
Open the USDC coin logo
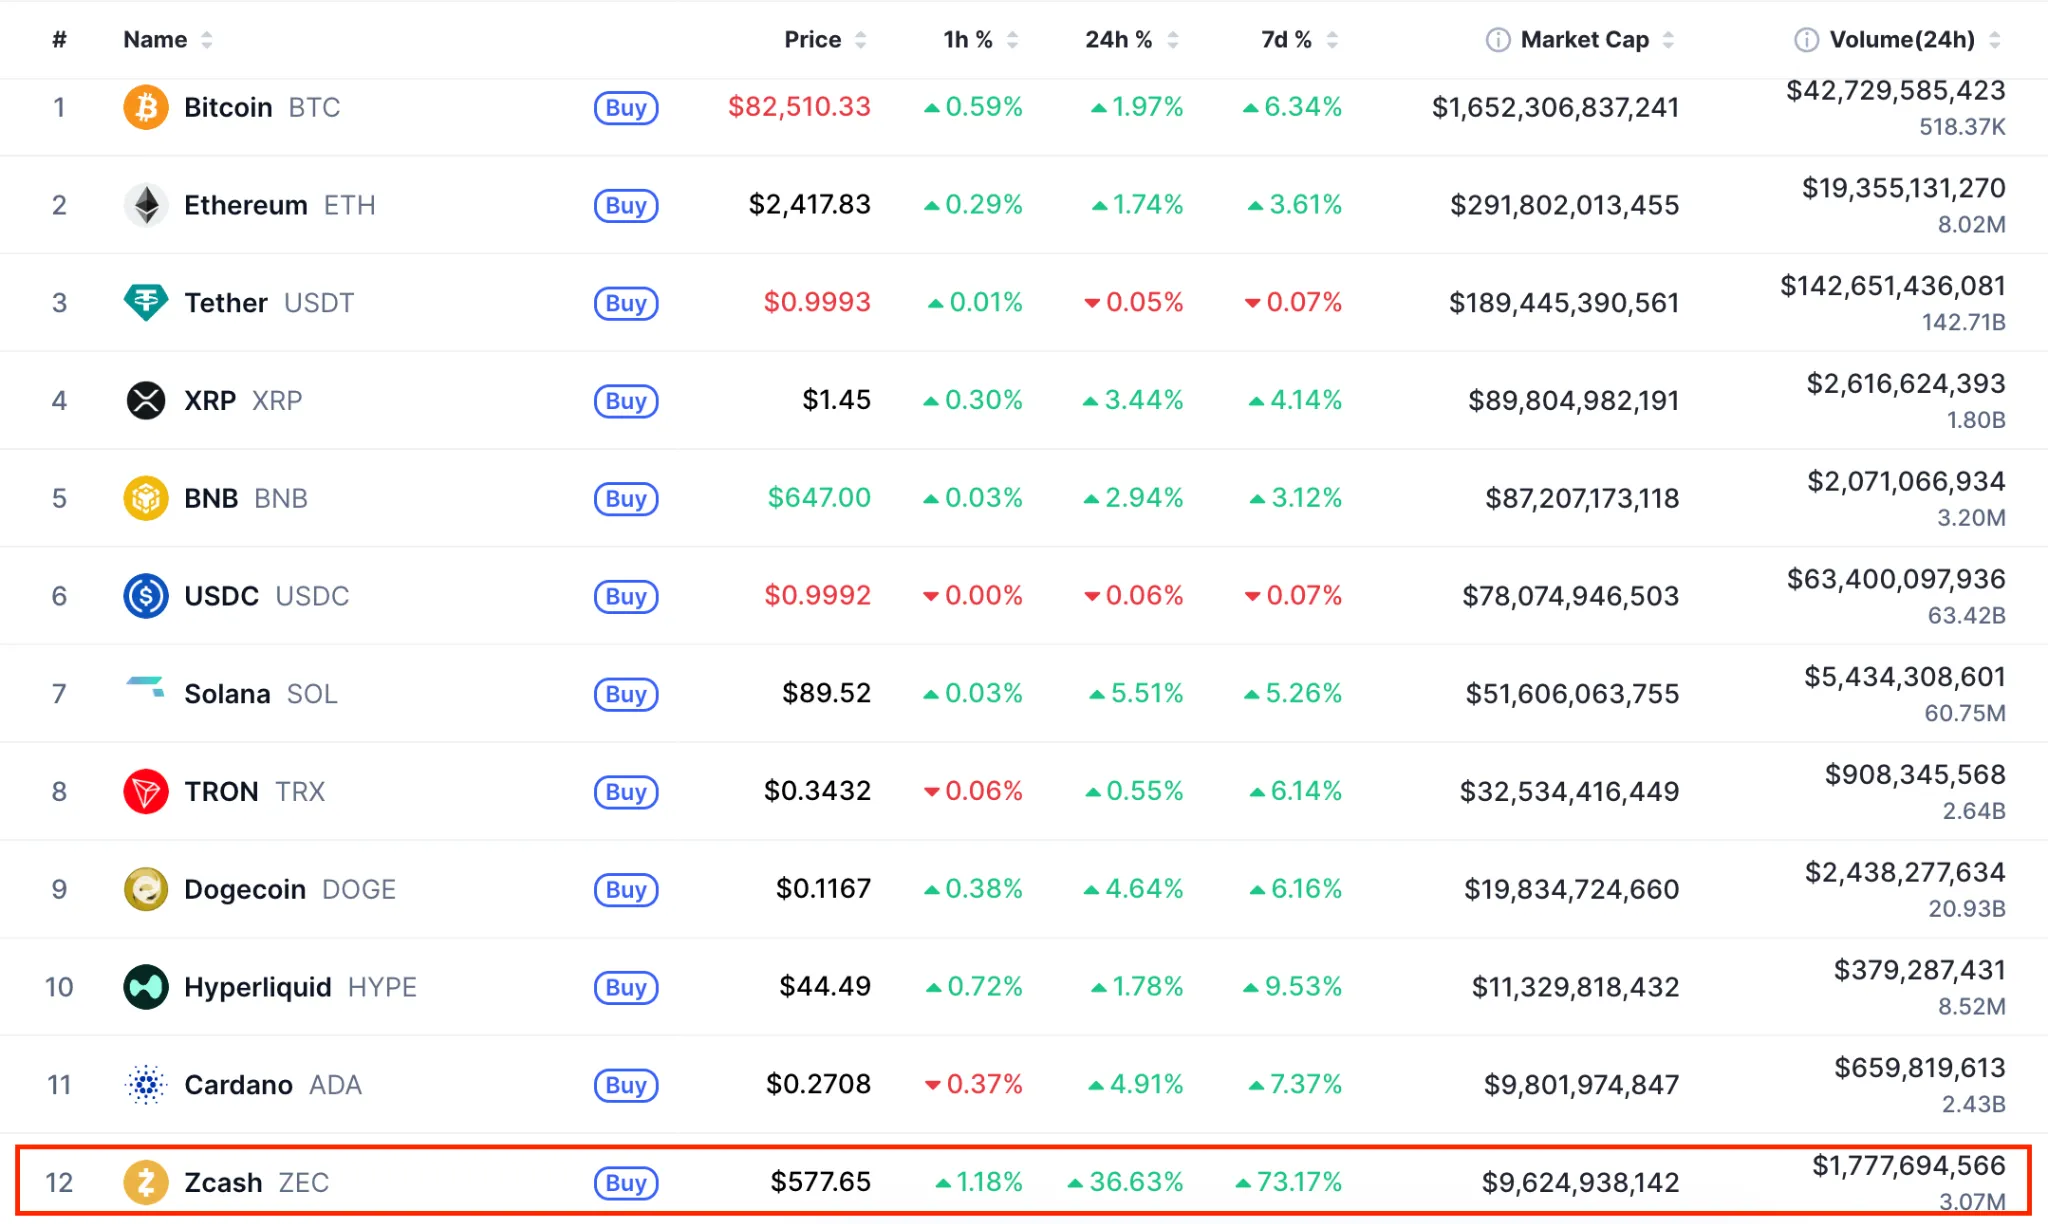point(145,596)
